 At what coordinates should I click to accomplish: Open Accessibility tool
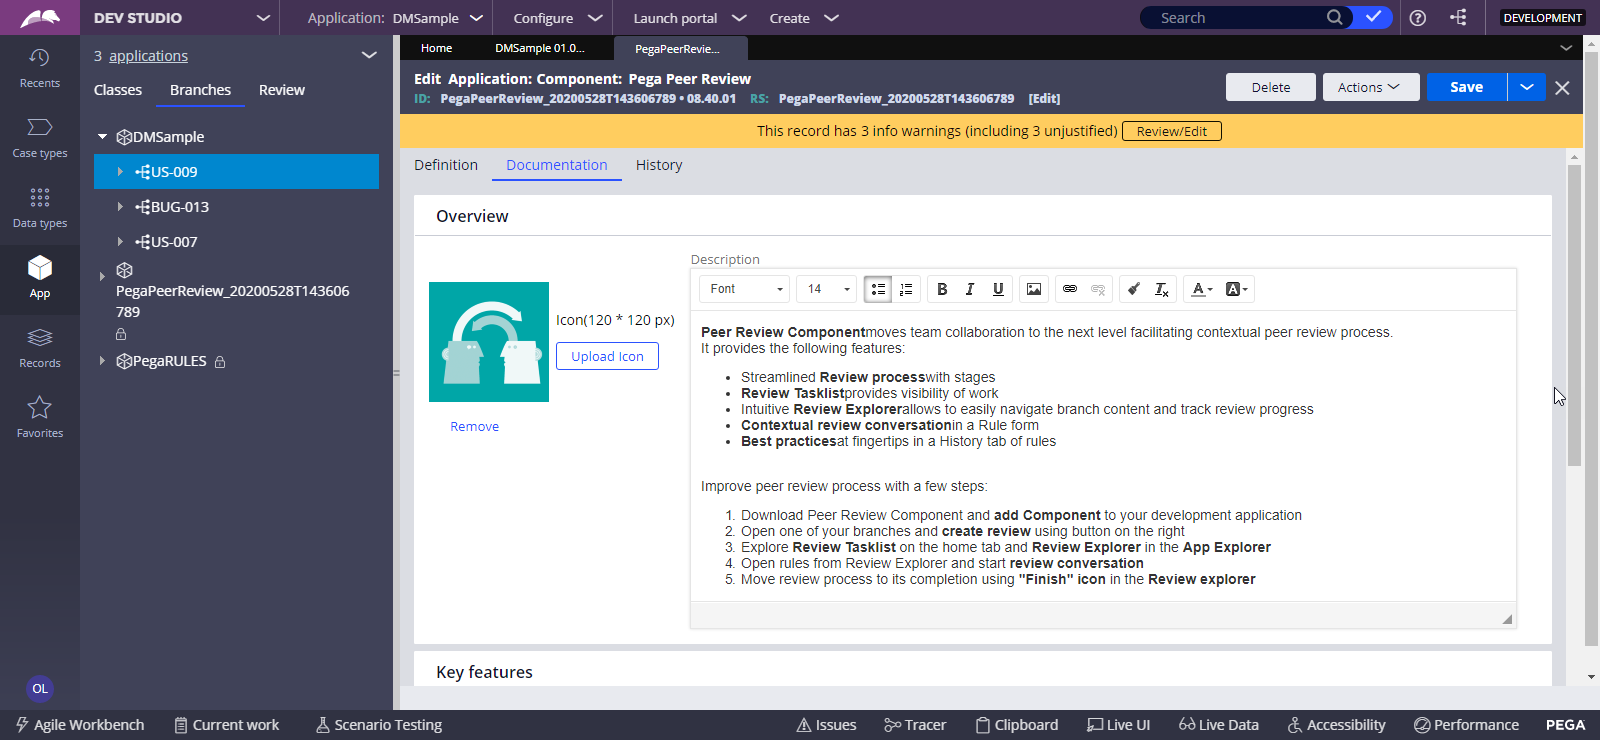click(x=1337, y=725)
